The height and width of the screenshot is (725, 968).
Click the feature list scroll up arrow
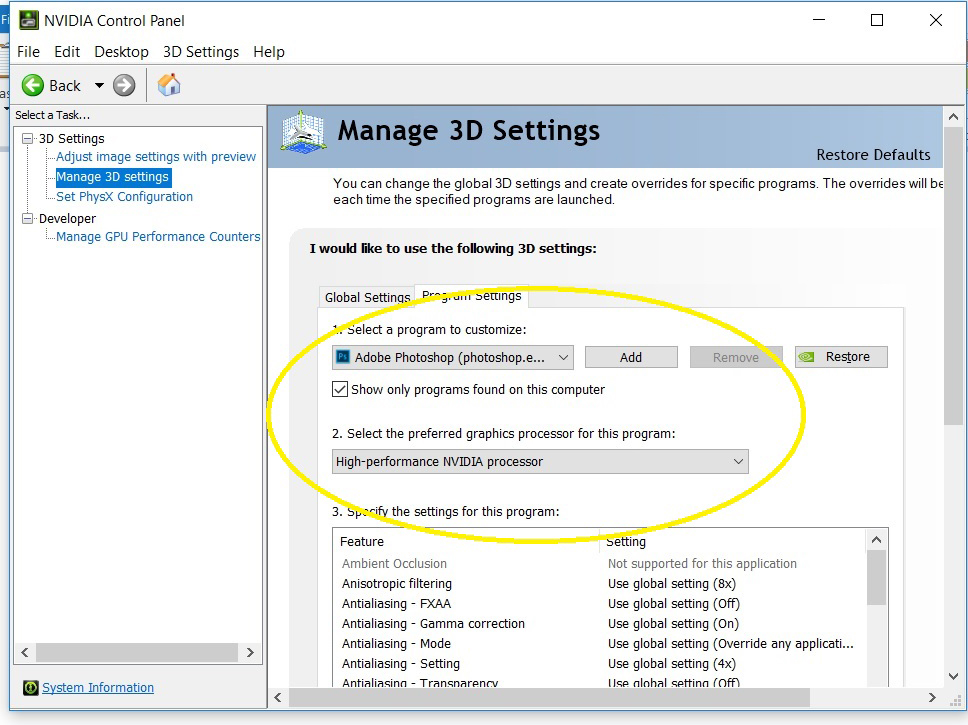click(x=876, y=540)
